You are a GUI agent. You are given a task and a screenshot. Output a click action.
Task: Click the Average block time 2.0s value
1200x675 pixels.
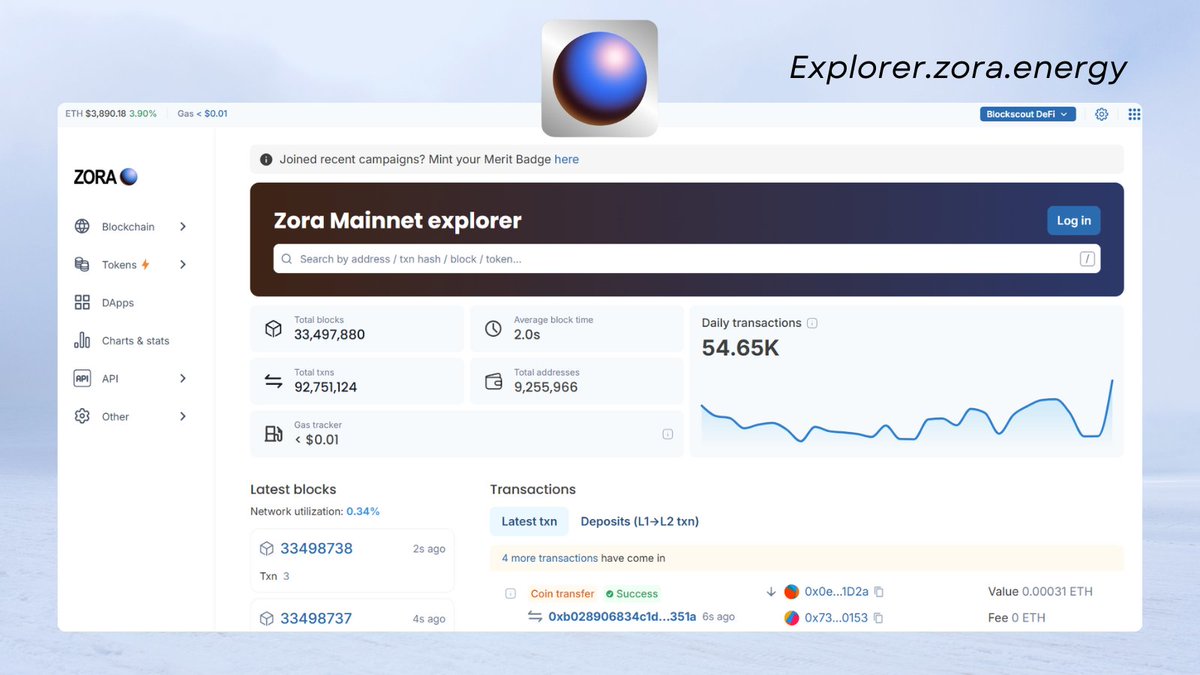527,335
